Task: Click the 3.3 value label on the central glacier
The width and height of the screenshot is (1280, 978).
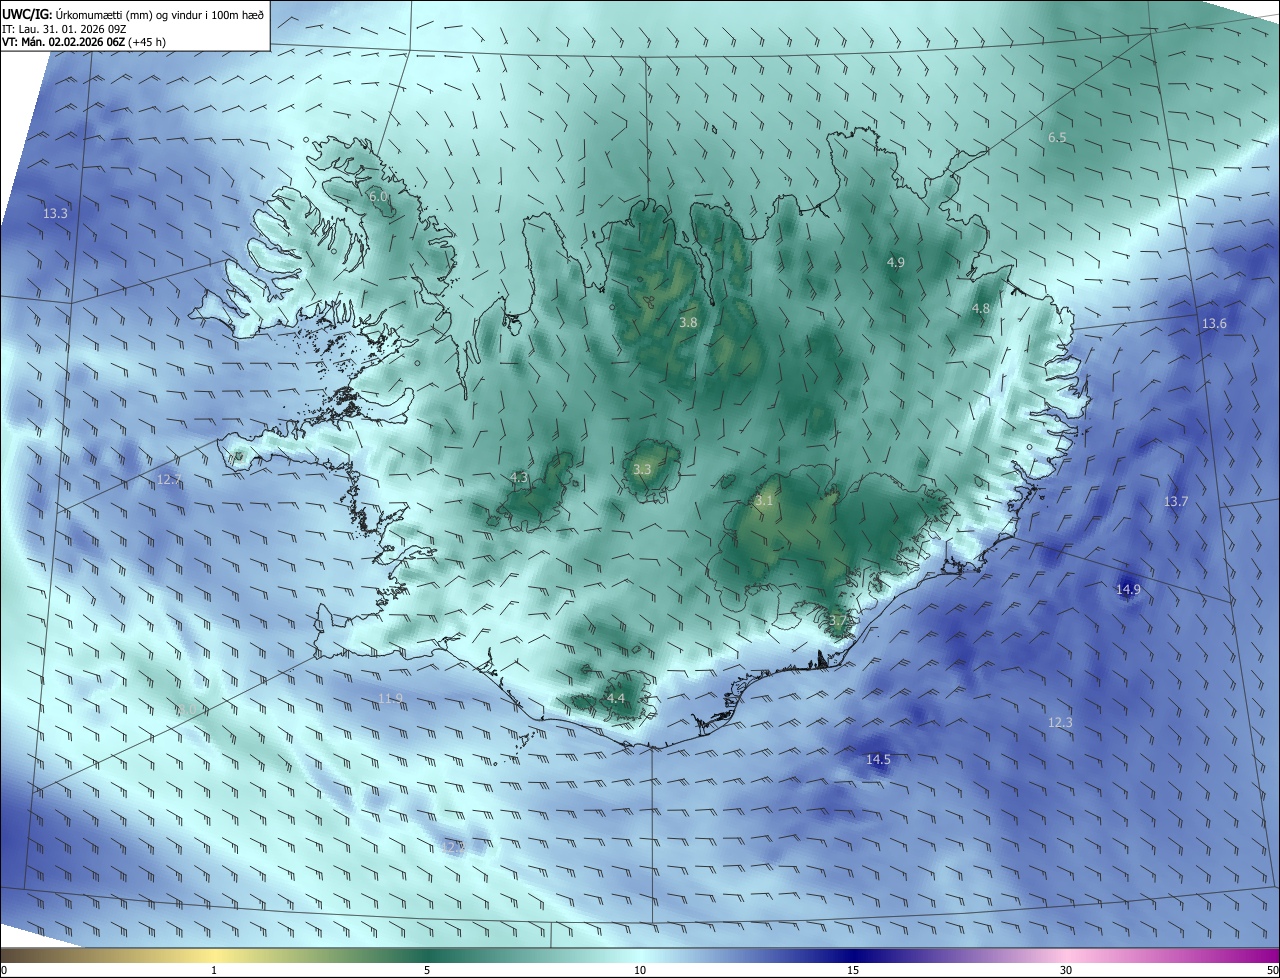Action: coord(642,469)
